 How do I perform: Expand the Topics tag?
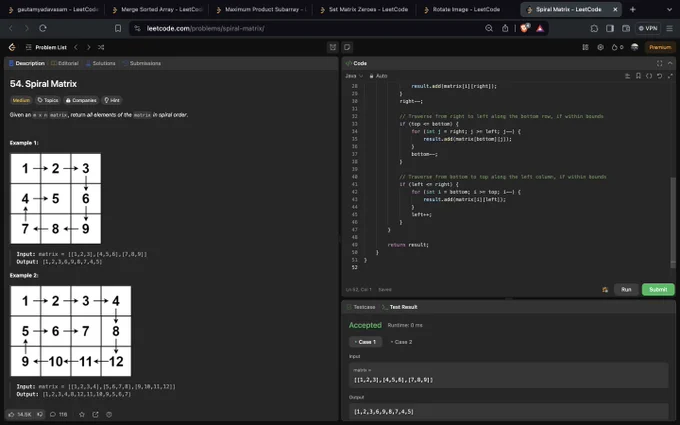coord(48,100)
